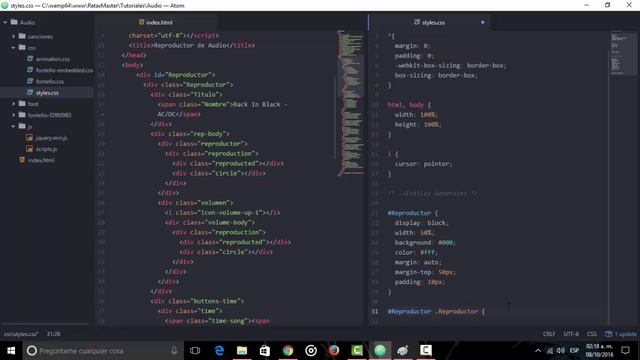Click the unsaved-changes dot on styles.css tab
The image size is (640, 360).
[x=482, y=22]
